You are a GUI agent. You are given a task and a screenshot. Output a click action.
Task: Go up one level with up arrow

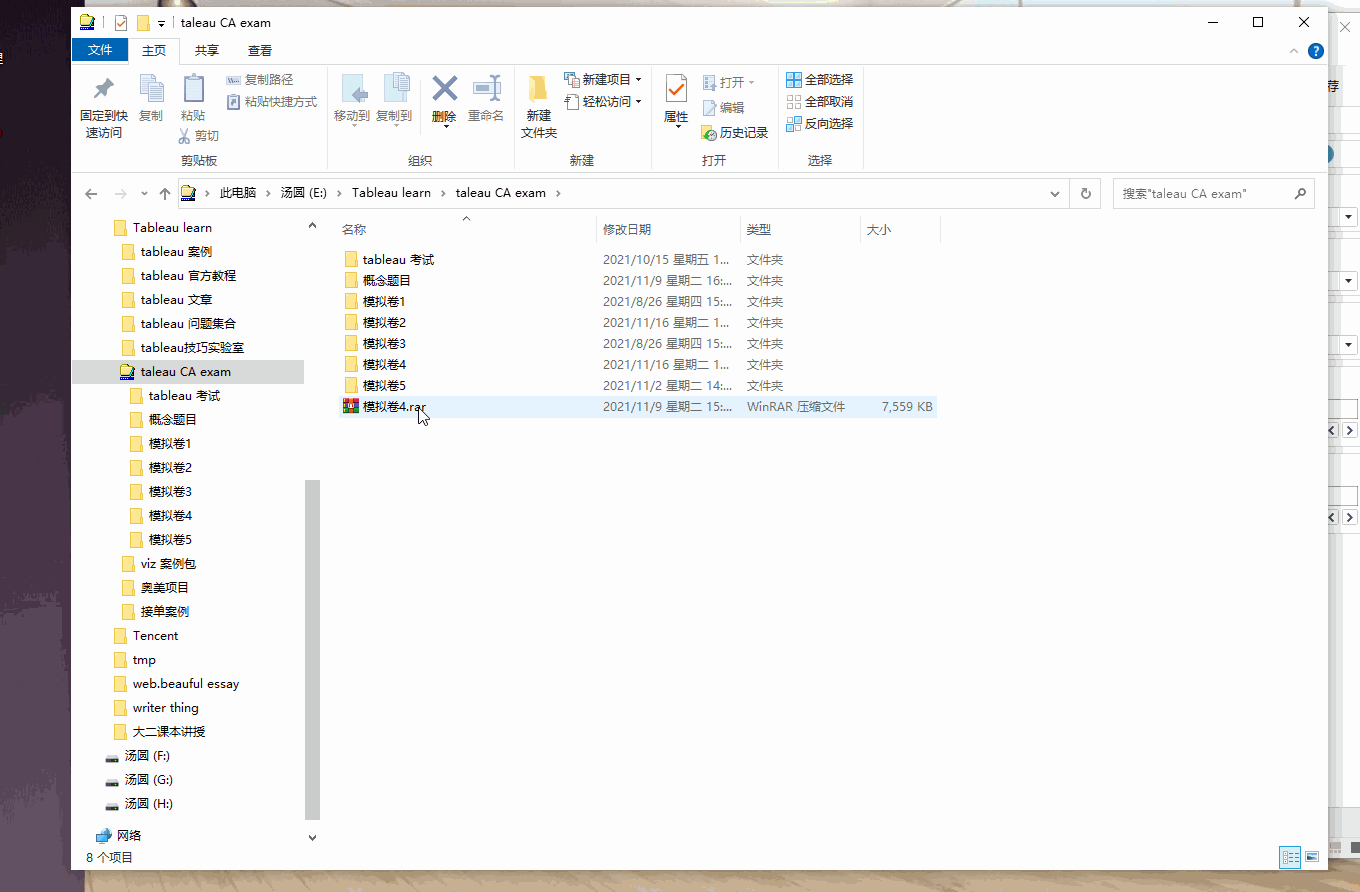165,194
